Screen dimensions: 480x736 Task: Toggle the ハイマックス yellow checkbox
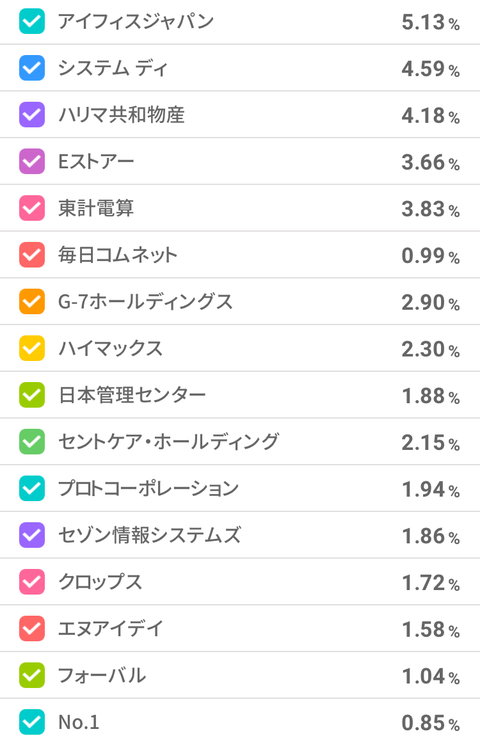[x=32, y=348]
